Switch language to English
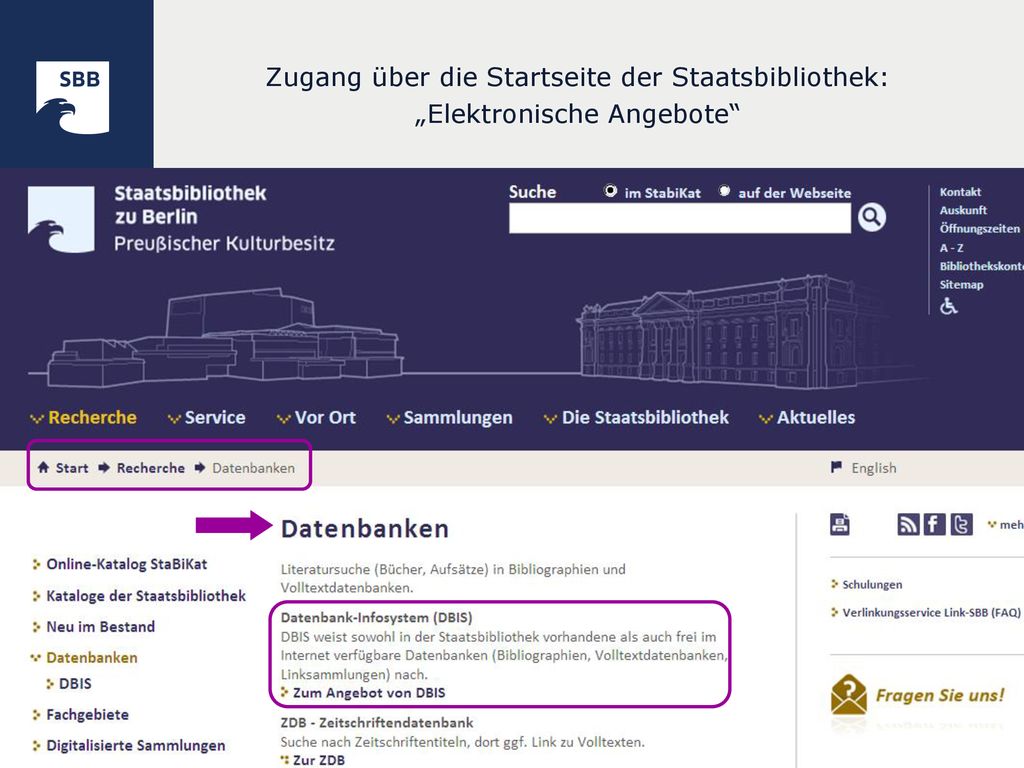The image size is (1024, 768). [x=874, y=468]
